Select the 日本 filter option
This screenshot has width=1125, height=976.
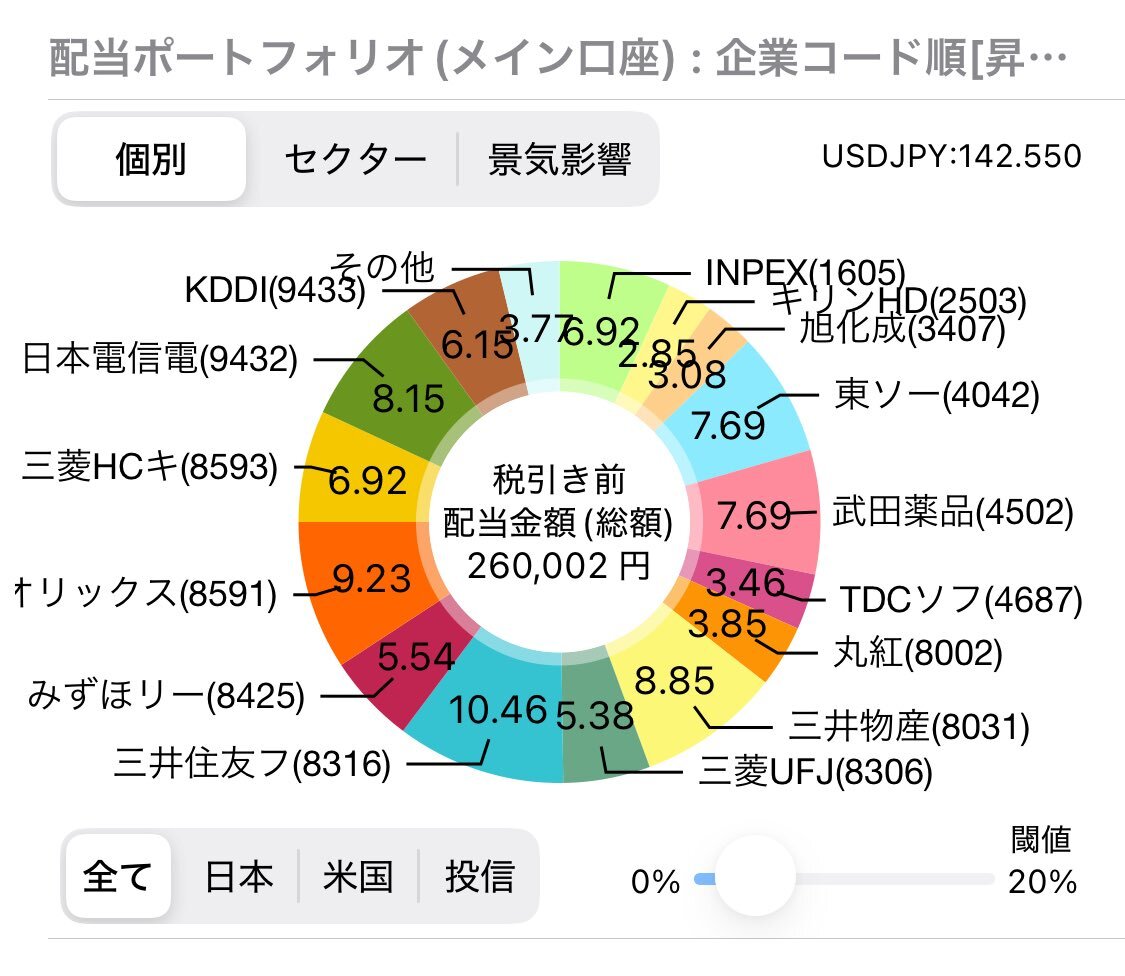238,876
